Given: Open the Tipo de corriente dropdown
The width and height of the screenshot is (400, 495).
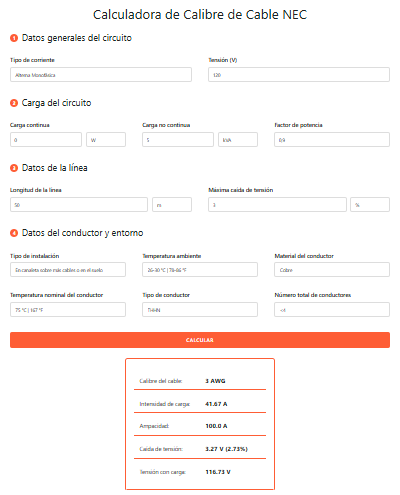Looking at the screenshot, I should pyautogui.click(x=101, y=75).
